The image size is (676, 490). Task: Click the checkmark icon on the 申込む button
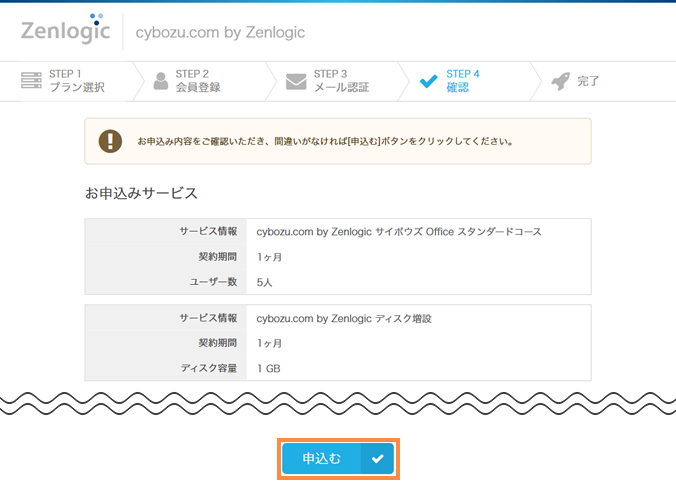coord(377,458)
